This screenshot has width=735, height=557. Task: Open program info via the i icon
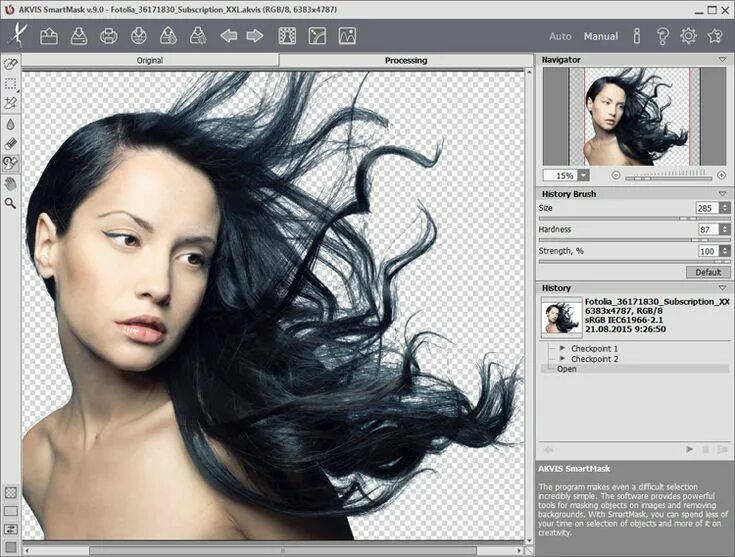point(637,36)
